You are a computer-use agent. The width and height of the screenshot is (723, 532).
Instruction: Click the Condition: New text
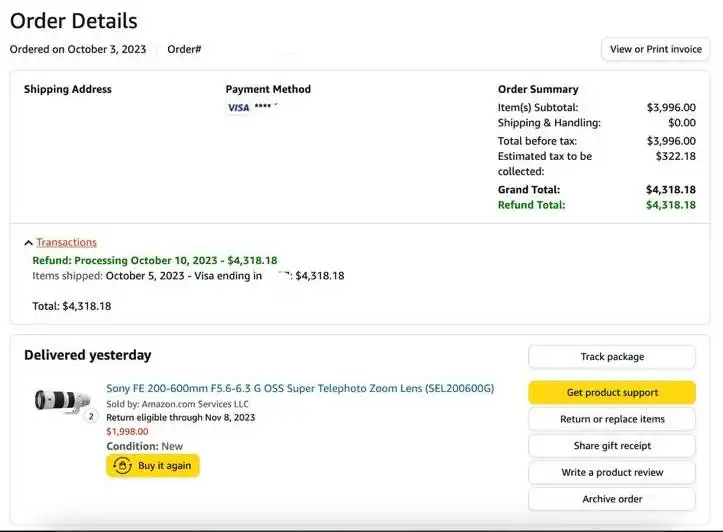[144, 446]
